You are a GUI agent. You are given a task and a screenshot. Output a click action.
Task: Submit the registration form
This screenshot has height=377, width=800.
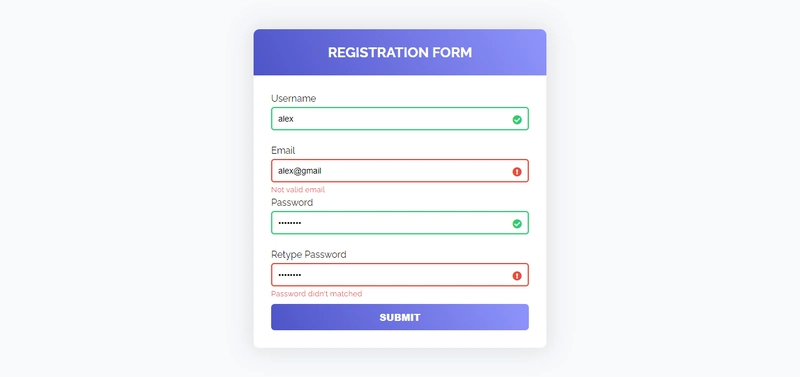tap(399, 317)
